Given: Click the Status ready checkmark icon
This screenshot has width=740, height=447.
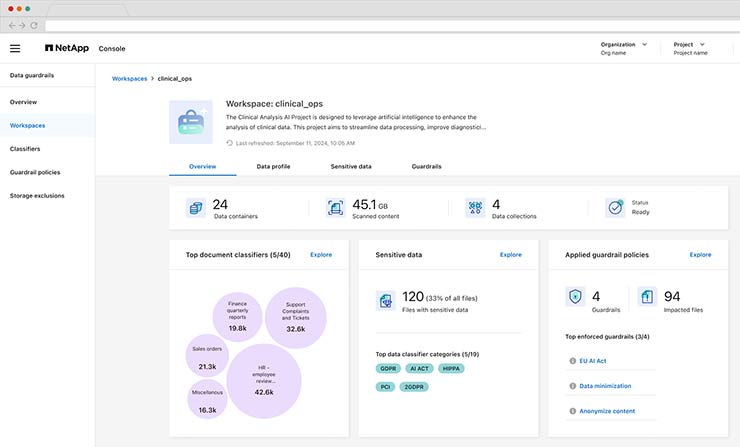Looking at the screenshot, I should pyautogui.click(x=615, y=208).
